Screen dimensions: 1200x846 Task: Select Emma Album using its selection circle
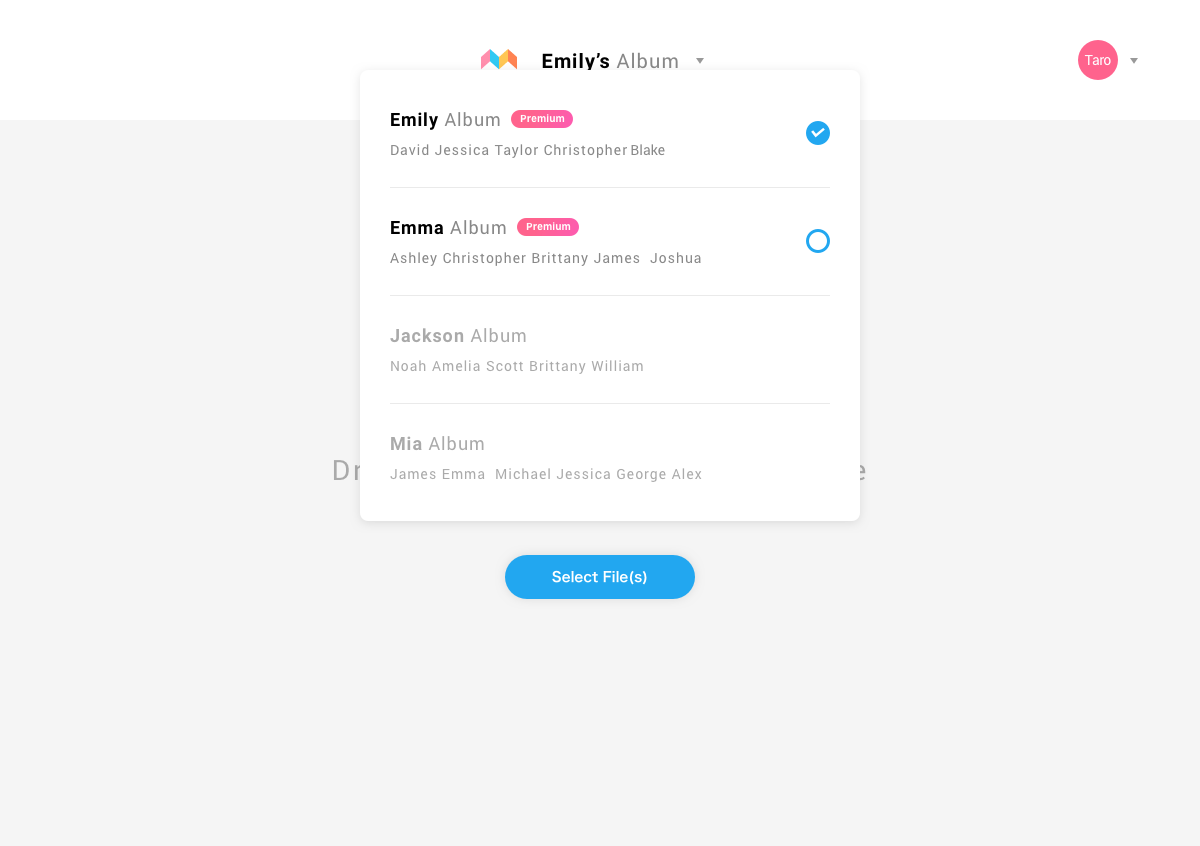(x=818, y=241)
